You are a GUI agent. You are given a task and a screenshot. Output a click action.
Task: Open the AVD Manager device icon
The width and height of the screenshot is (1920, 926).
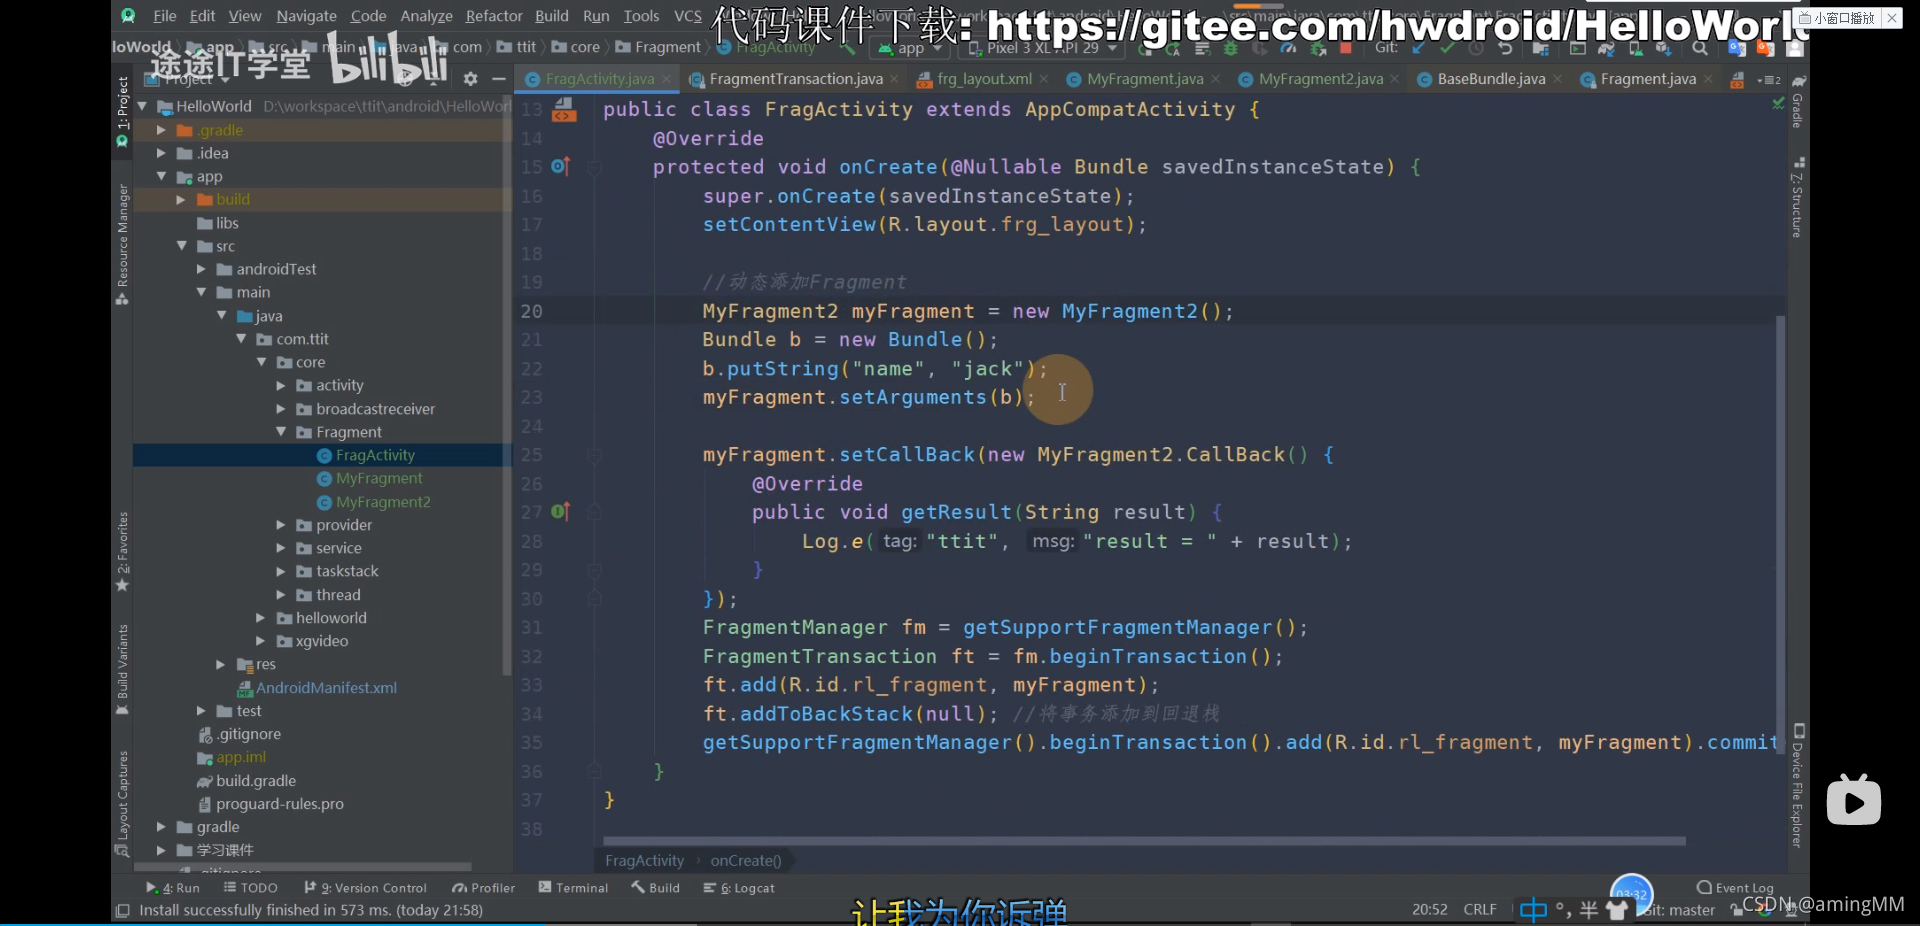(1635, 48)
